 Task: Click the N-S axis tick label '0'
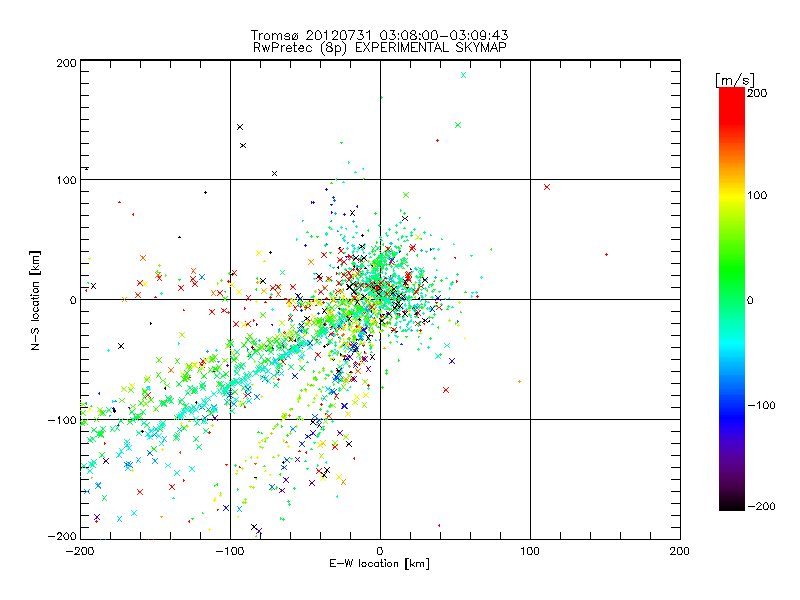73,301
